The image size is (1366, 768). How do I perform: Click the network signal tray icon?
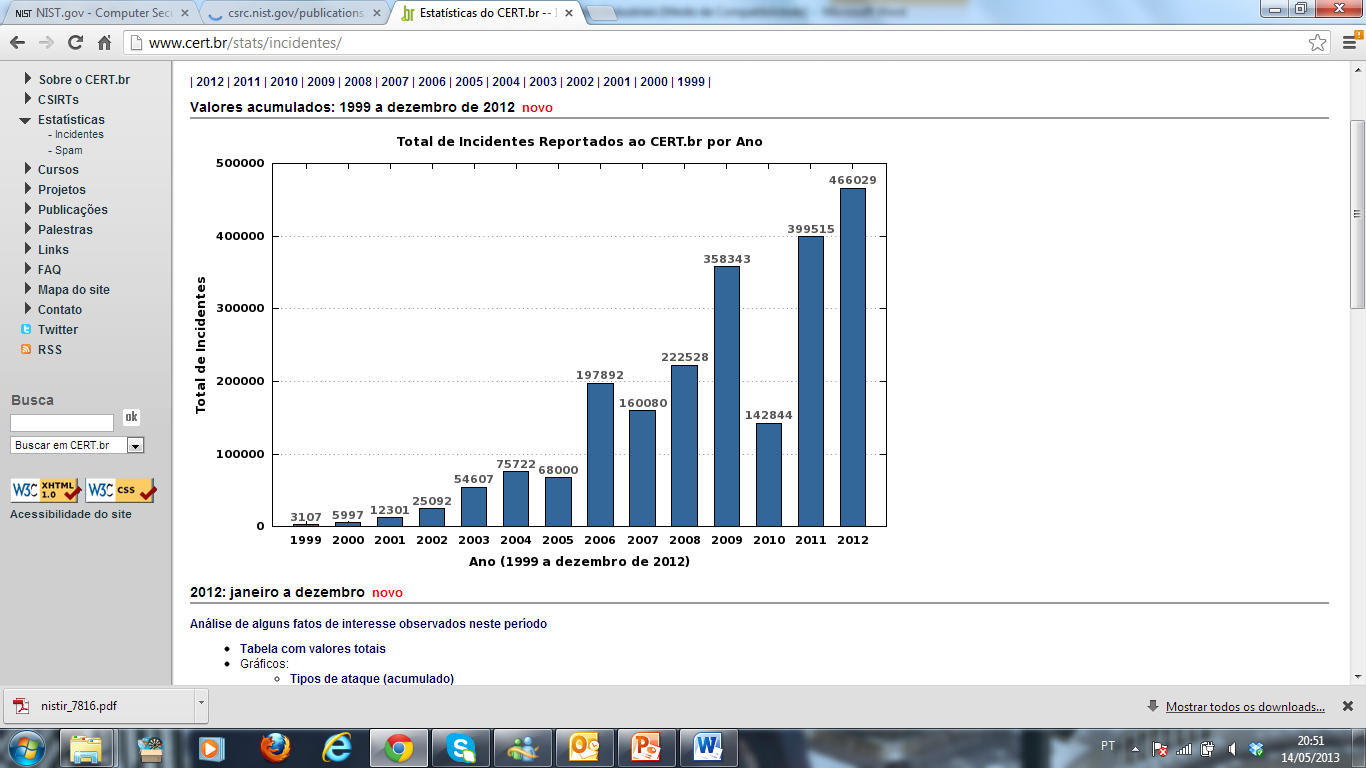click(1184, 748)
